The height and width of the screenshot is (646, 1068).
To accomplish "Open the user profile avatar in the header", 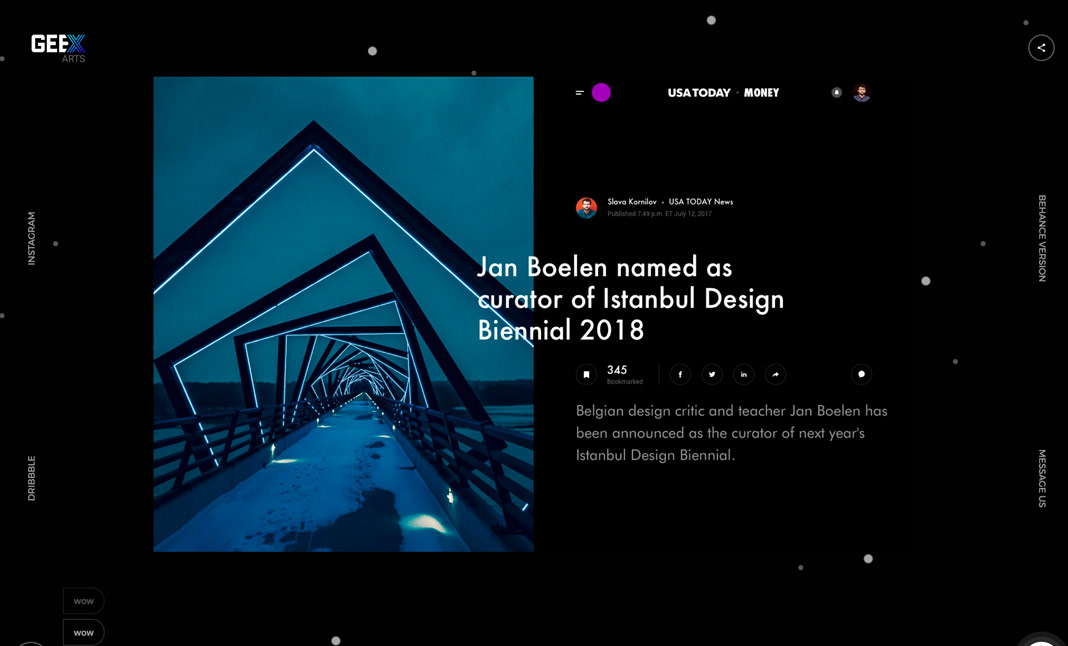I will point(862,93).
